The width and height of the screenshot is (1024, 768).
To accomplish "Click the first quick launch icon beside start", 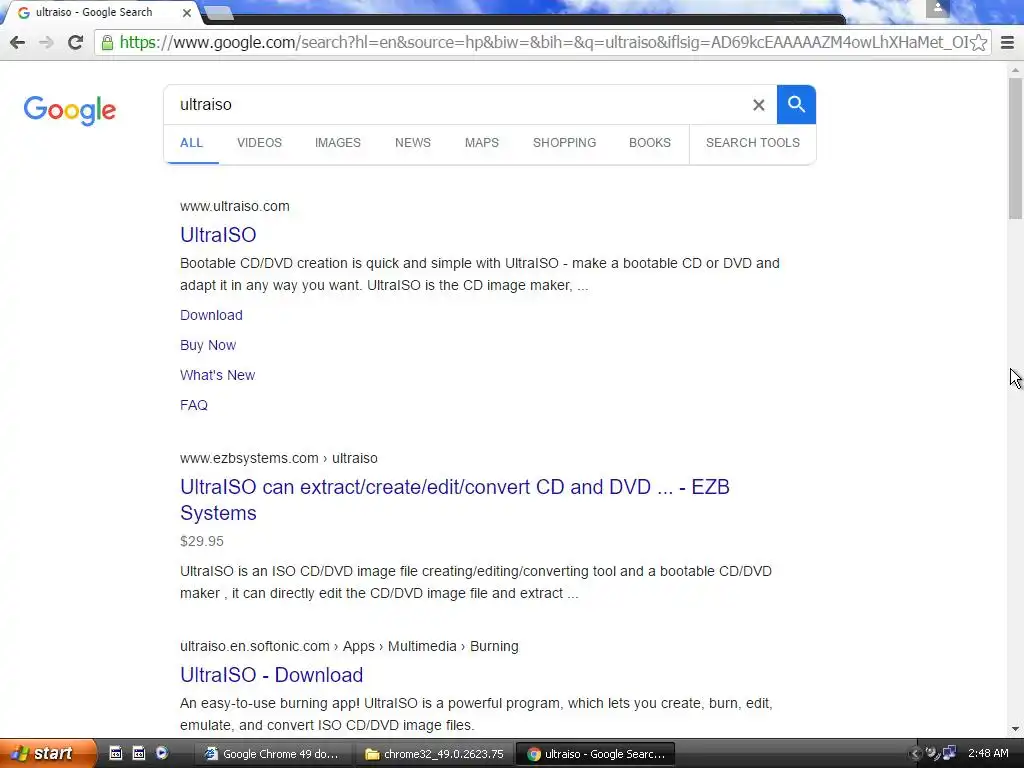I will click(116, 753).
